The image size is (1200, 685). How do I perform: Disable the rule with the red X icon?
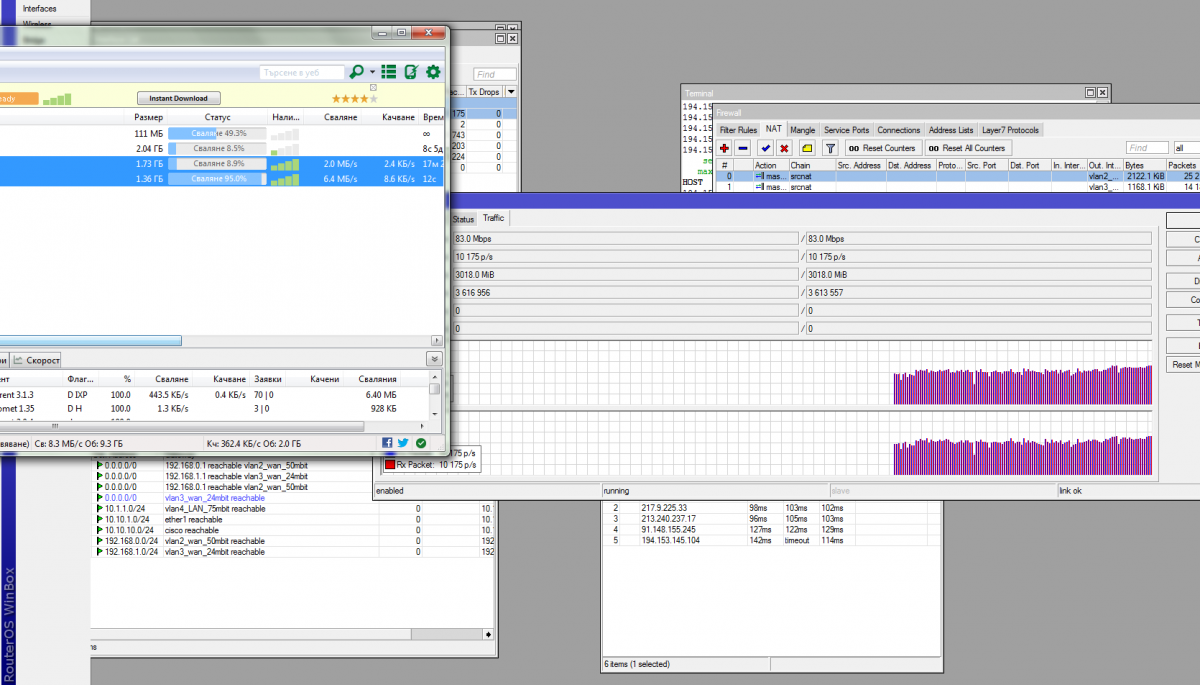(784, 148)
